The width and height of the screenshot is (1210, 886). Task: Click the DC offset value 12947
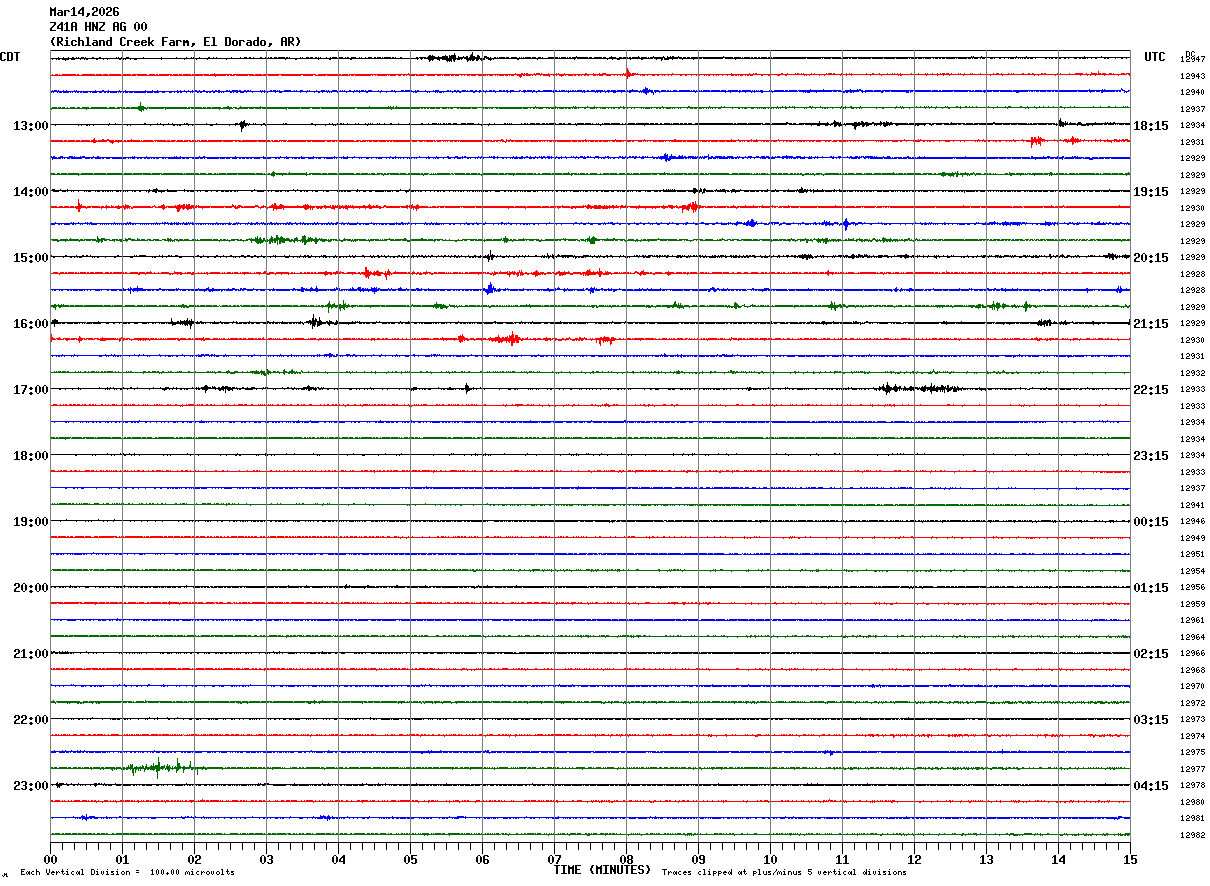click(1192, 60)
